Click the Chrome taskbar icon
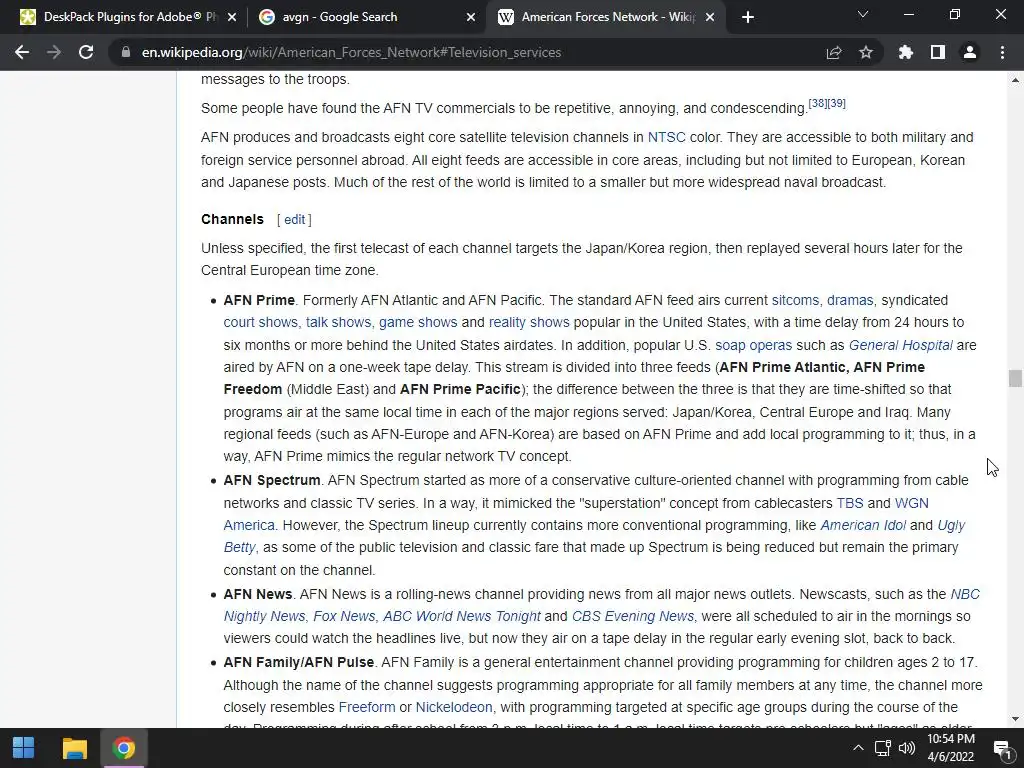 [124, 748]
